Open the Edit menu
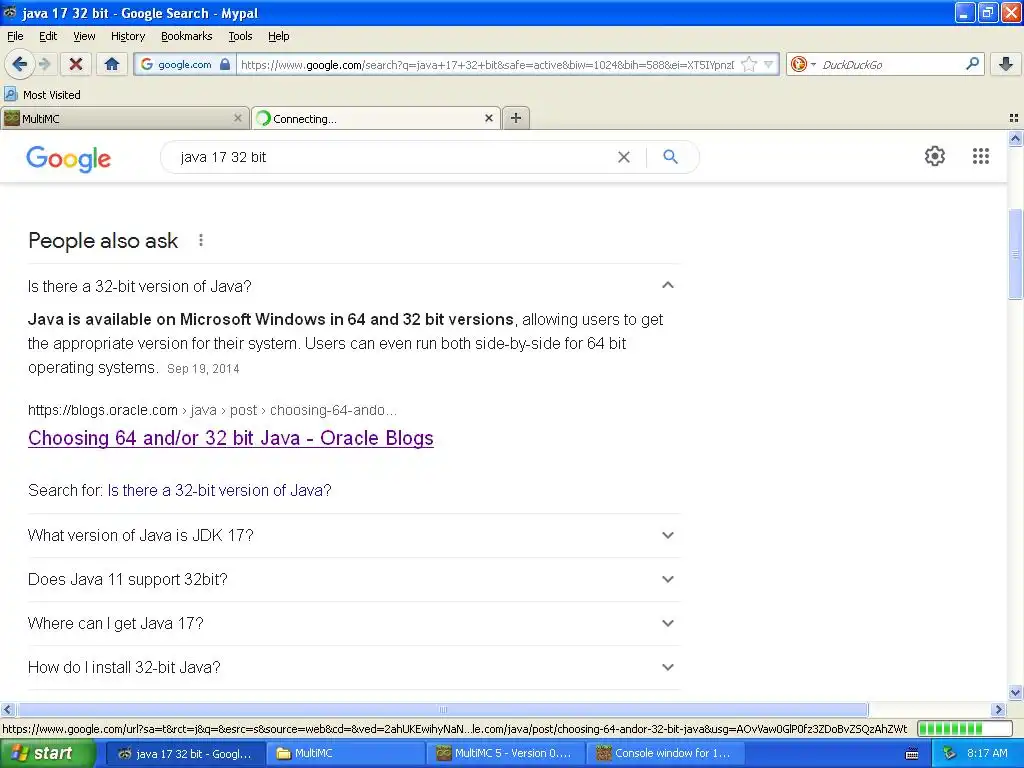This screenshot has width=1024, height=768. coord(48,36)
